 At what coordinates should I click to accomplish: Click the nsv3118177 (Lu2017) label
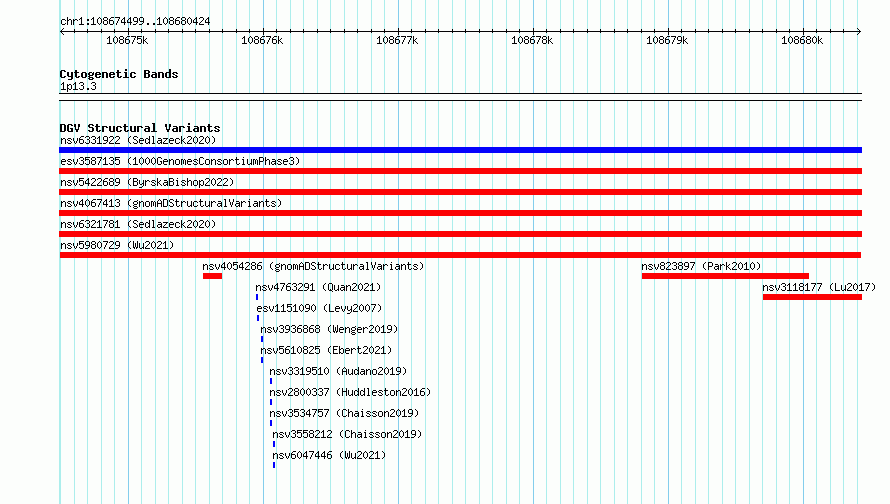[x=819, y=287]
